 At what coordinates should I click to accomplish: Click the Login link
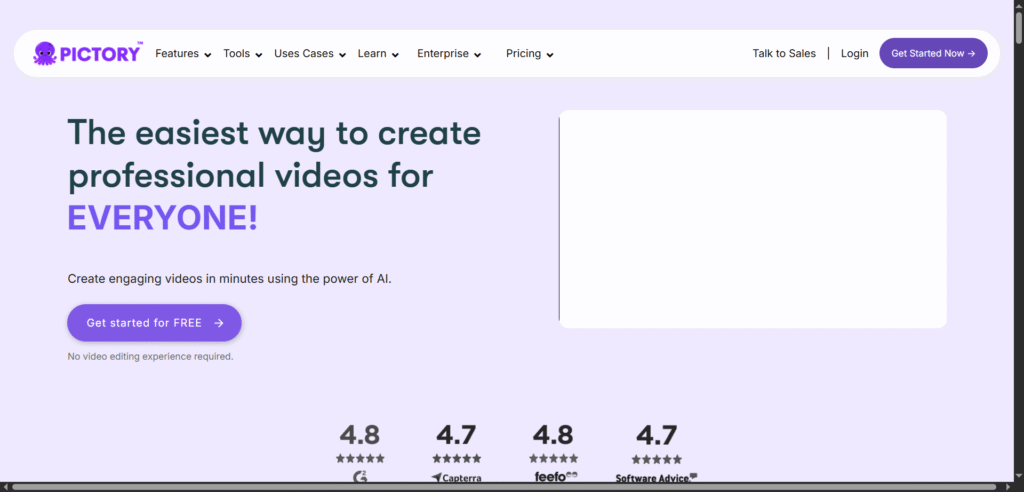pyautogui.click(x=854, y=54)
